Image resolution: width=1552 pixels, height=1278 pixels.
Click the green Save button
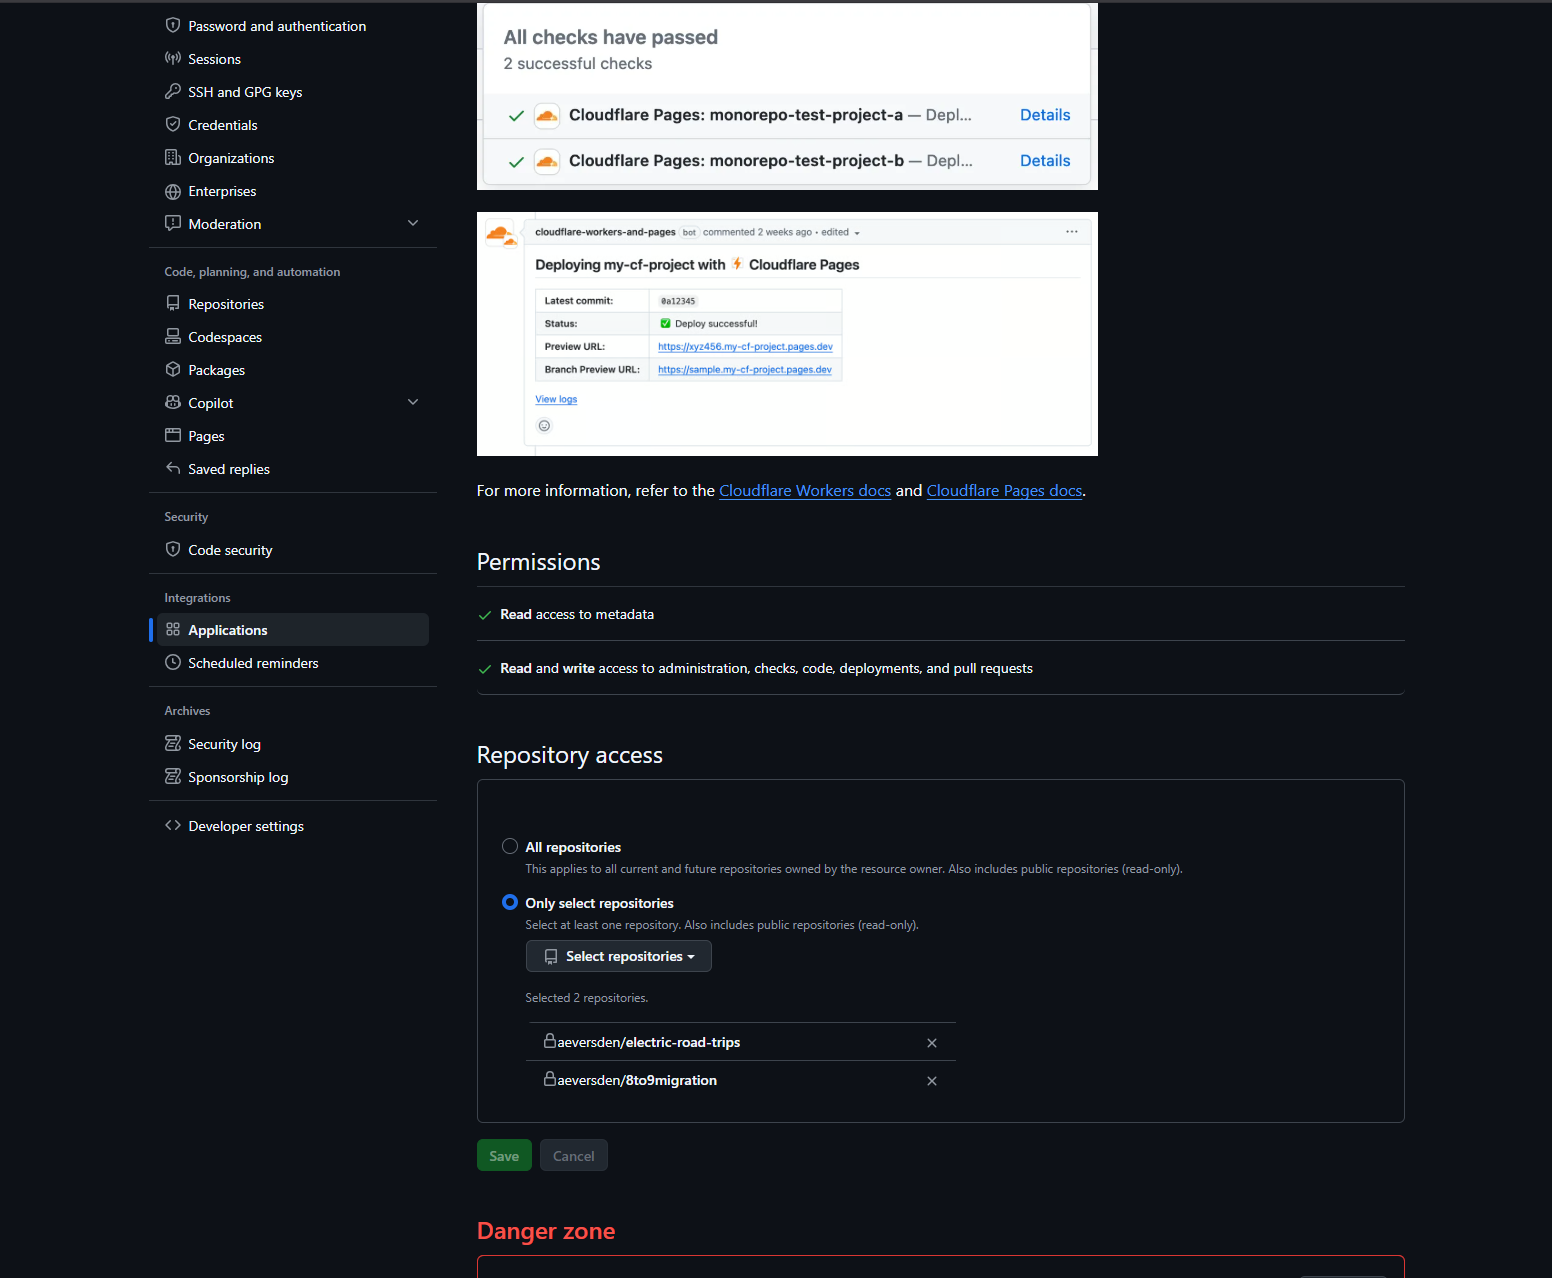[x=504, y=1155]
